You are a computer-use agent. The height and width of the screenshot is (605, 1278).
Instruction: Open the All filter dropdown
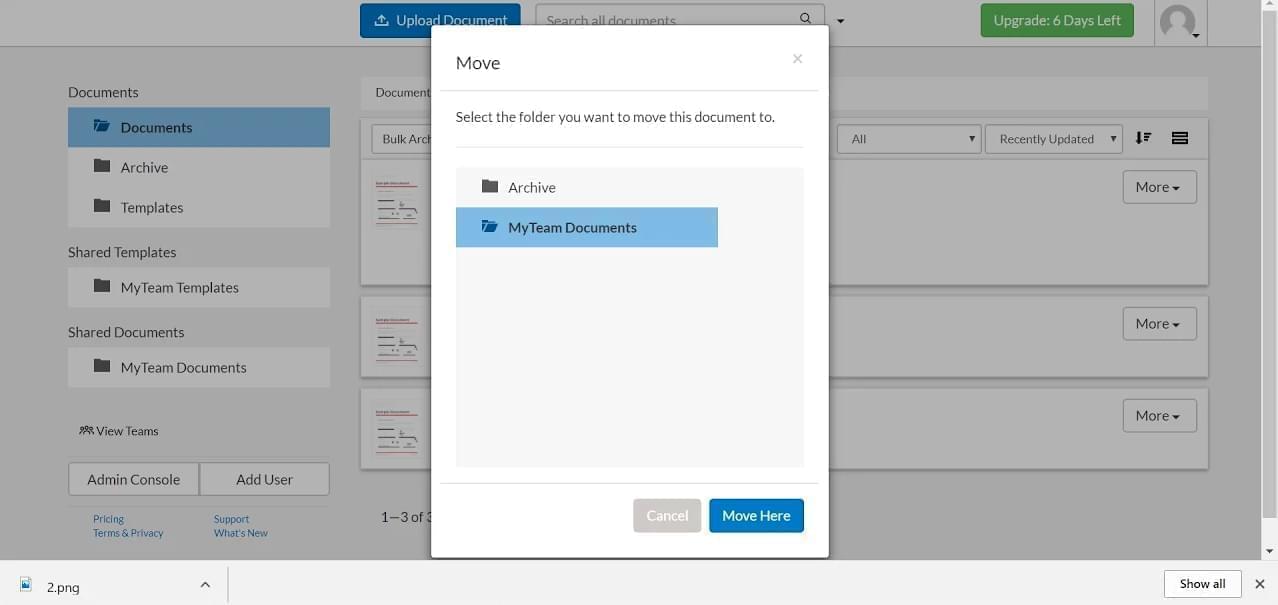(908, 138)
